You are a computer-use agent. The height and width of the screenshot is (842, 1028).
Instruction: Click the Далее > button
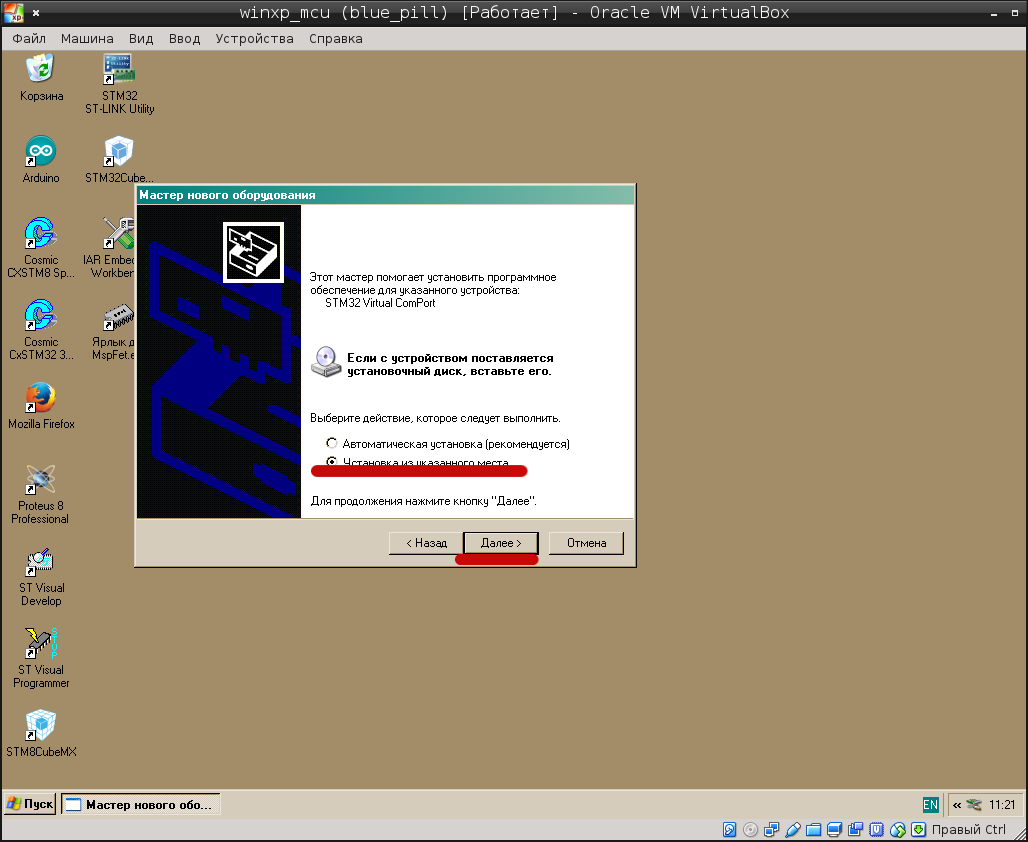[501, 543]
